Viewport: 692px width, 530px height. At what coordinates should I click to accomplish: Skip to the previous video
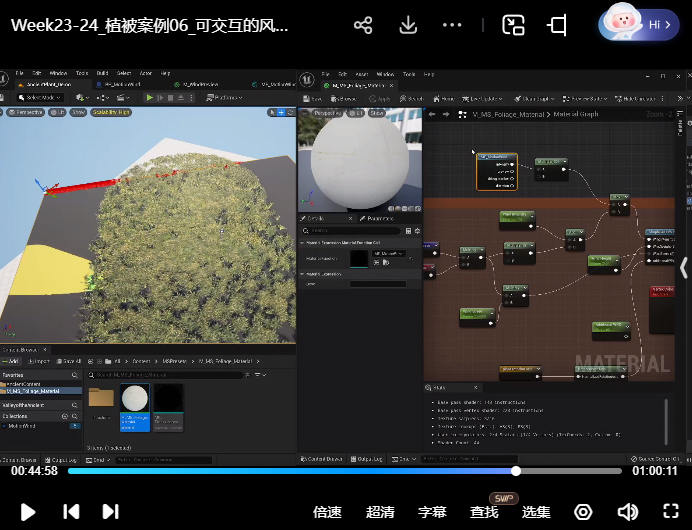click(71, 512)
